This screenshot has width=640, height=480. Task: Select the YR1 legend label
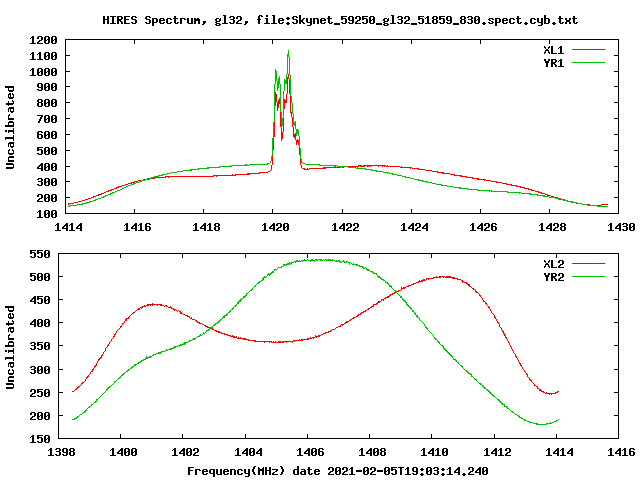[x=553, y=63]
